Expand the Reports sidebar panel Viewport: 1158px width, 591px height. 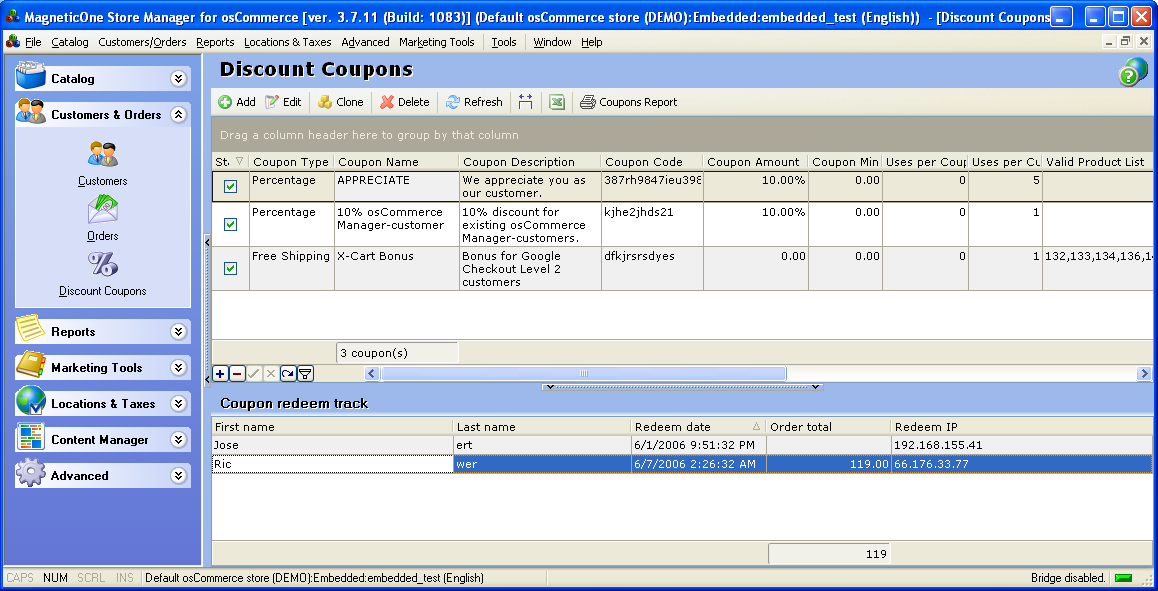coord(178,332)
